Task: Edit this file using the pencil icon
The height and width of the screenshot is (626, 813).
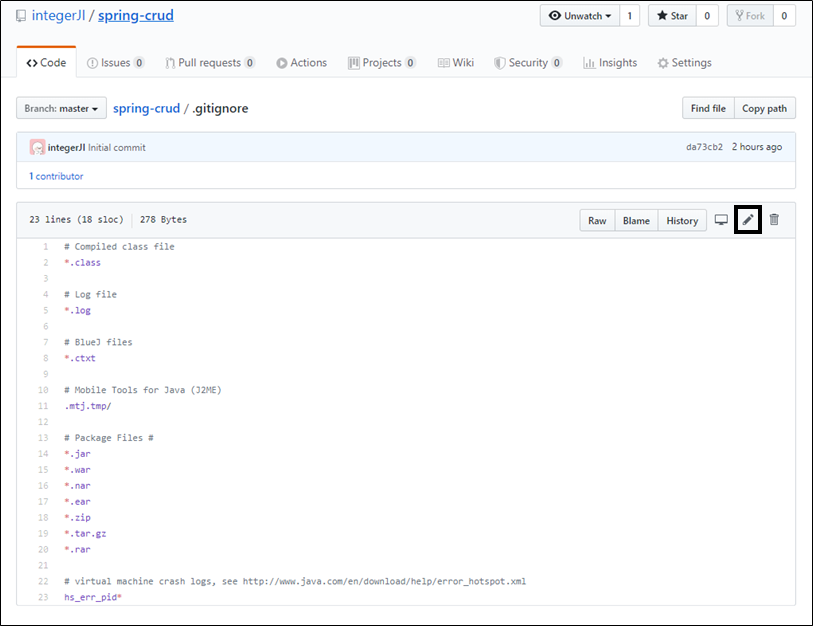Action: click(x=748, y=220)
